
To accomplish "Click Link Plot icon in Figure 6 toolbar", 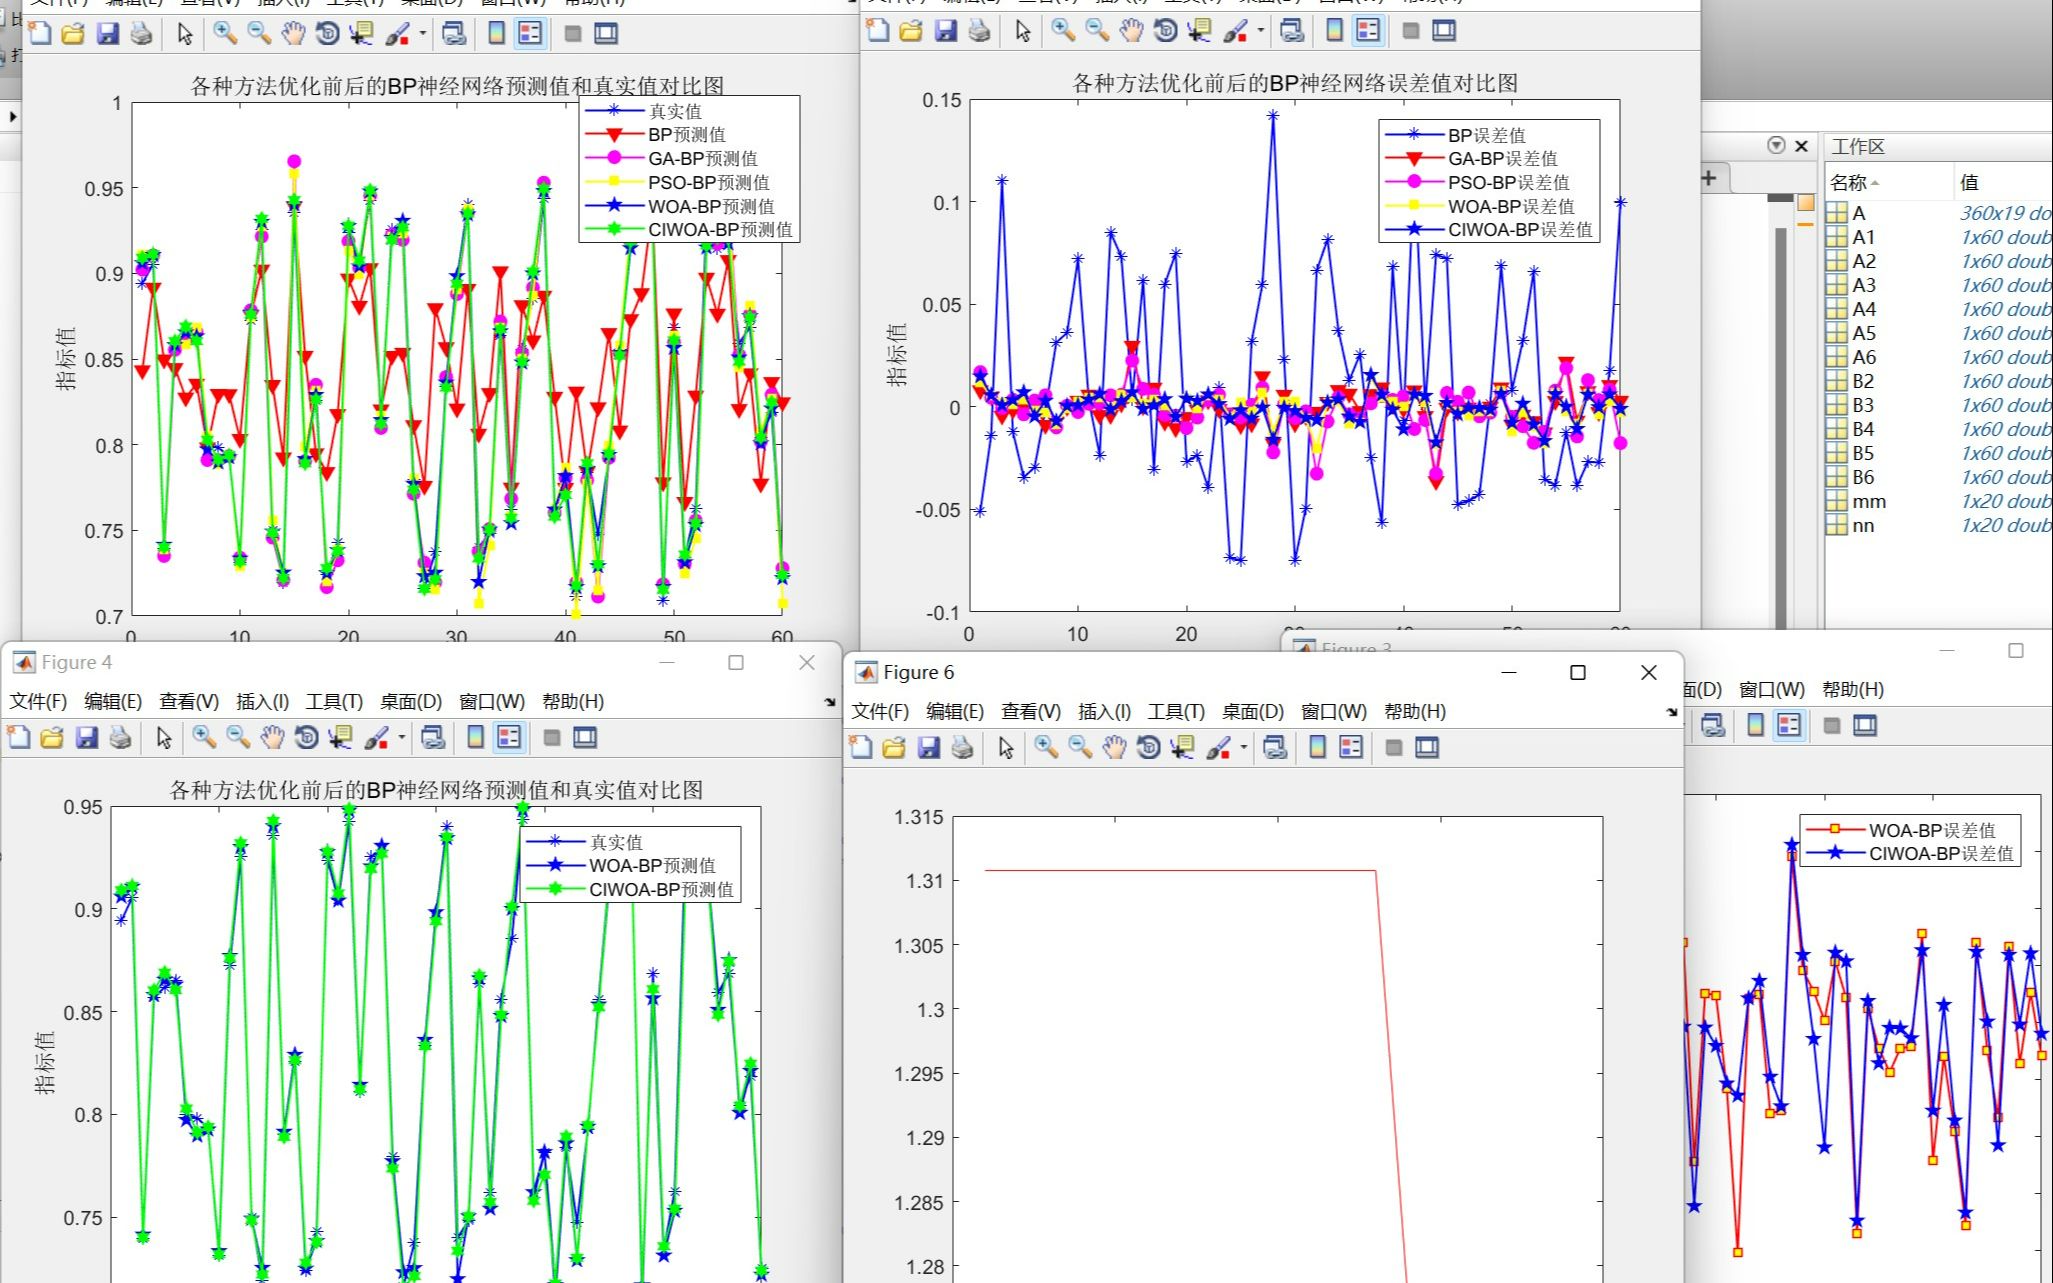I will click(1274, 747).
